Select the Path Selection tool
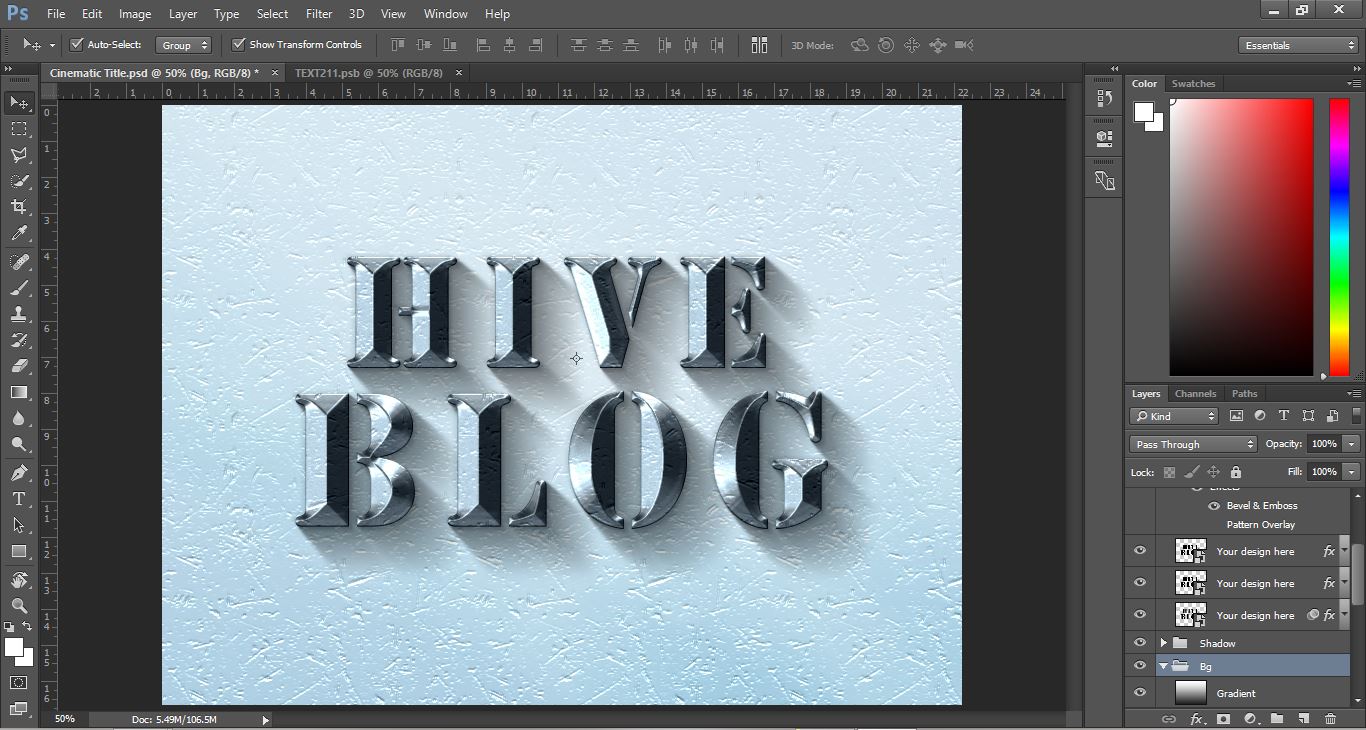Image resolution: width=1366 pixels, height=730 pixels. pos(19,525)
